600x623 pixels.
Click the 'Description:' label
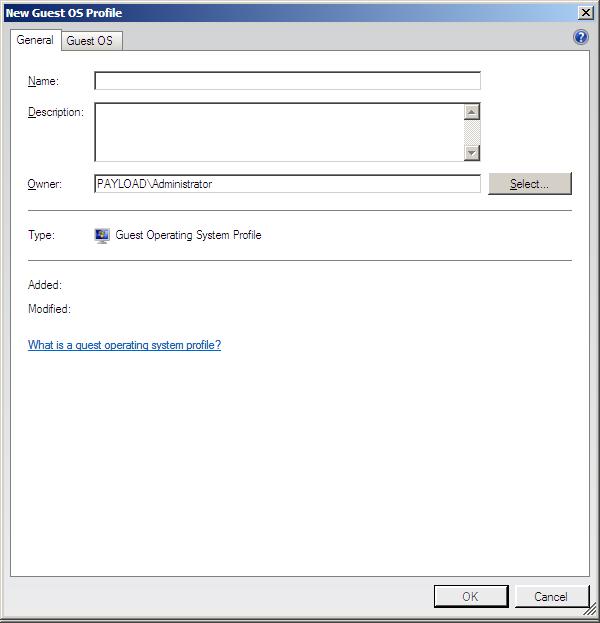tap(55, 112)
